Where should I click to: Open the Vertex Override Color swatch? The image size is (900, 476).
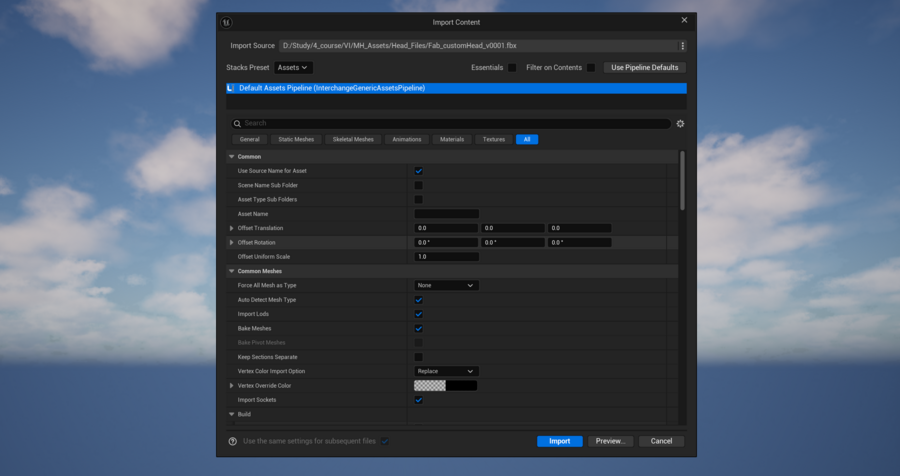click(x=445, y=386)
